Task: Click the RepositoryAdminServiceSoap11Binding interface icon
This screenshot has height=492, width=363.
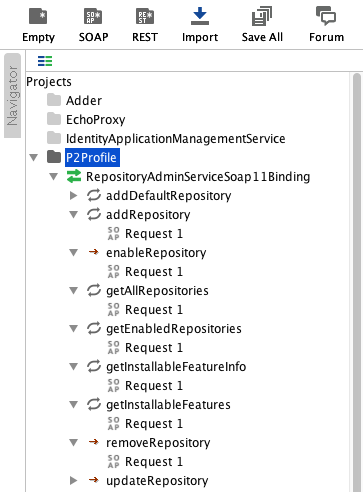Action: point(74,176)
